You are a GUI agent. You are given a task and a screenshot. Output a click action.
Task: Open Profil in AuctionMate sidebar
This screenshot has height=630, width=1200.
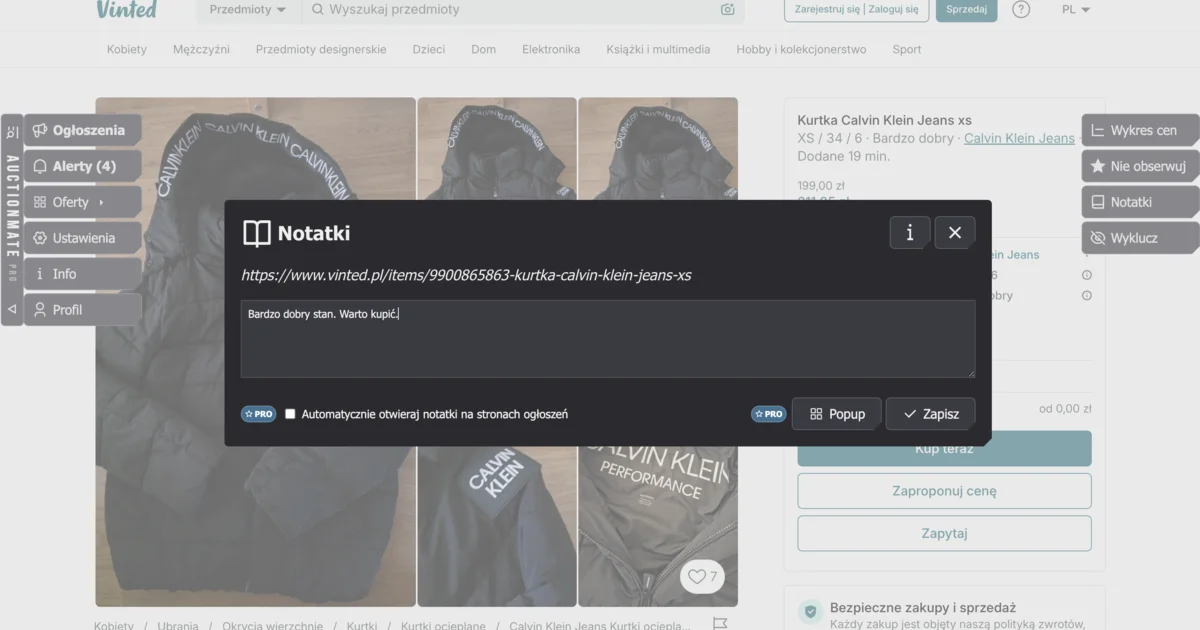click(x=82, y=310)
